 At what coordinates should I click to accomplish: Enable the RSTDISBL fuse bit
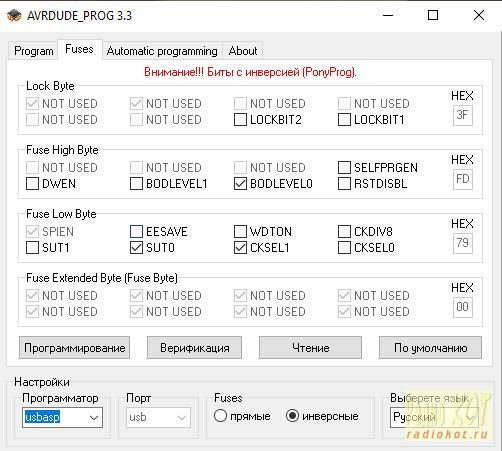pyautogui.click(x=344, y=184)
